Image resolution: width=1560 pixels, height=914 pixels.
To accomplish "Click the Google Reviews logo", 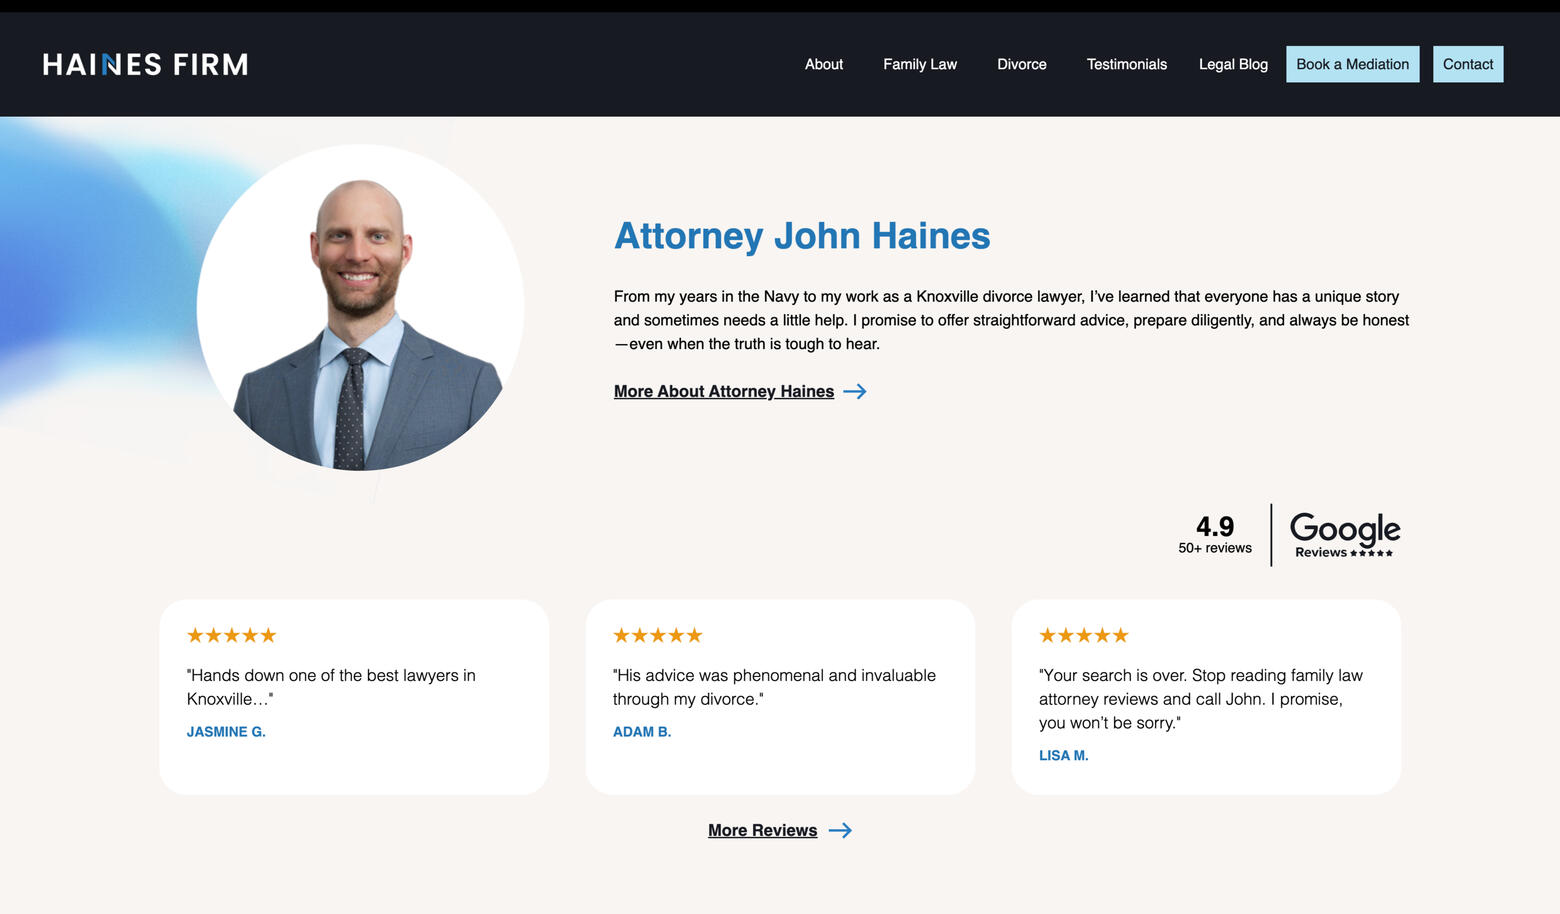I will pos(1344,535).
